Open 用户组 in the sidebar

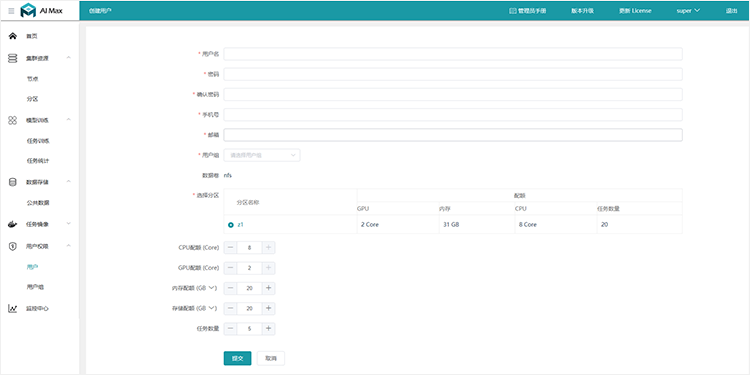(x=35, y=287)
